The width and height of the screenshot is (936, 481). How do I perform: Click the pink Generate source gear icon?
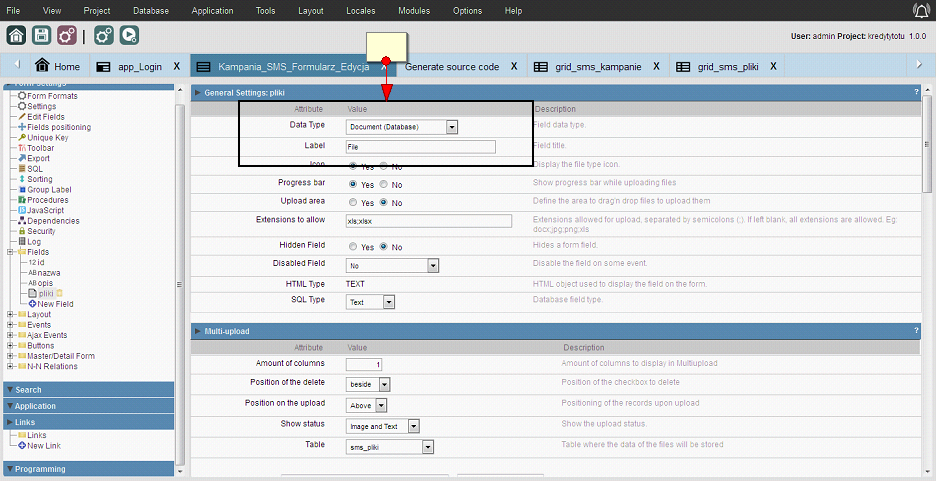66,35
